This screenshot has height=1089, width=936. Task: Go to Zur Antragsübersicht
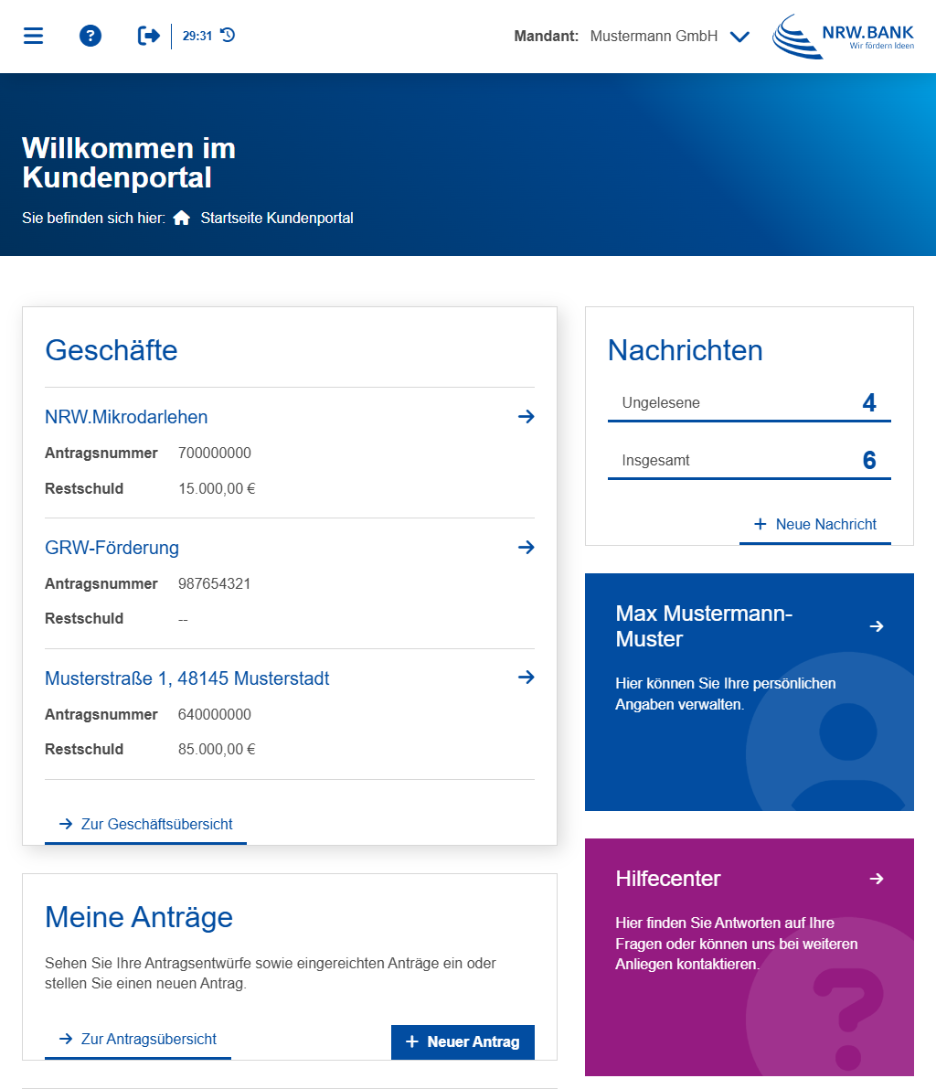click(x=138, y=1039)
